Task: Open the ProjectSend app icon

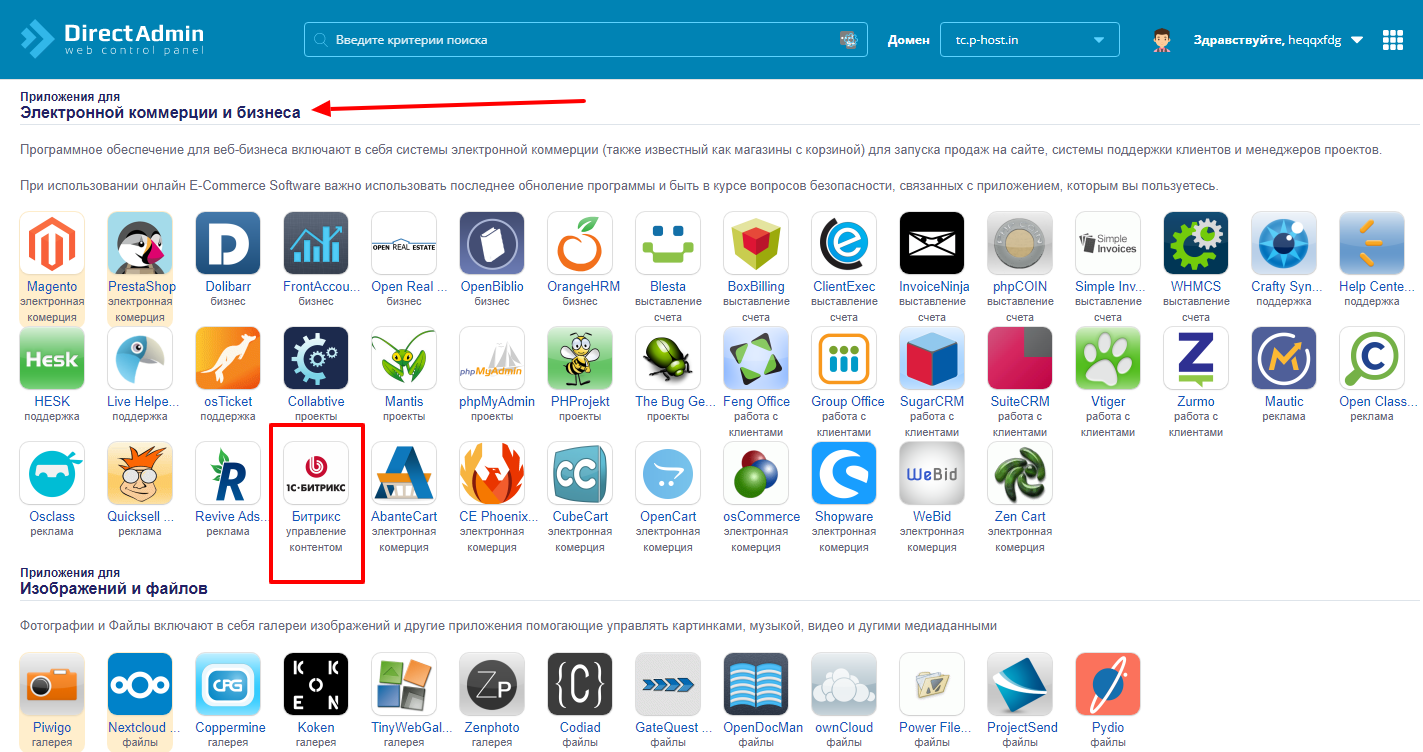Action: (x=1020, y=685)
